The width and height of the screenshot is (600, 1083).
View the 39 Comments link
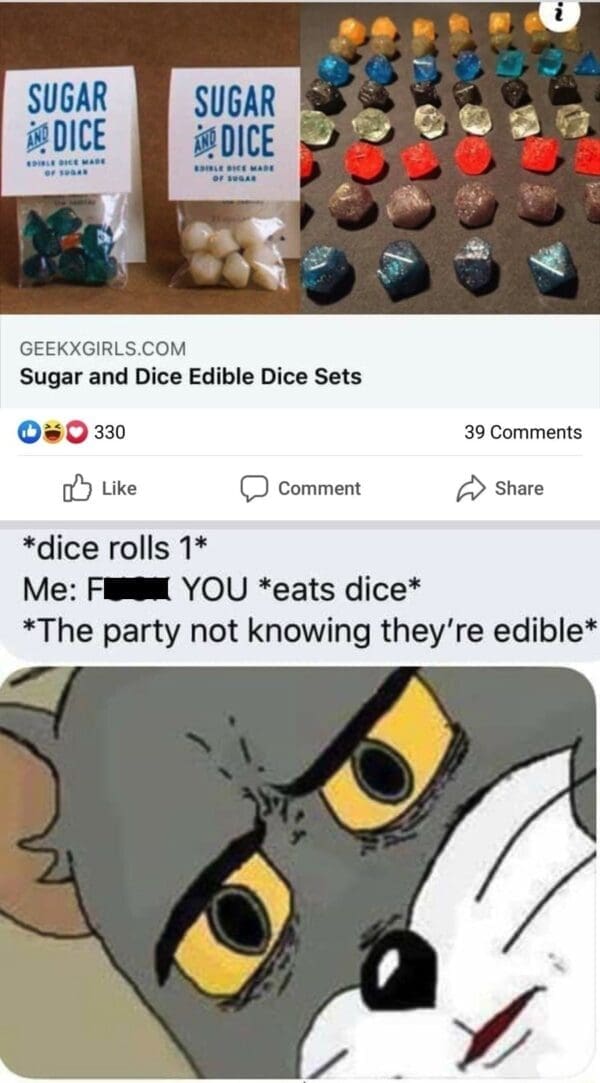coord(523,432)
